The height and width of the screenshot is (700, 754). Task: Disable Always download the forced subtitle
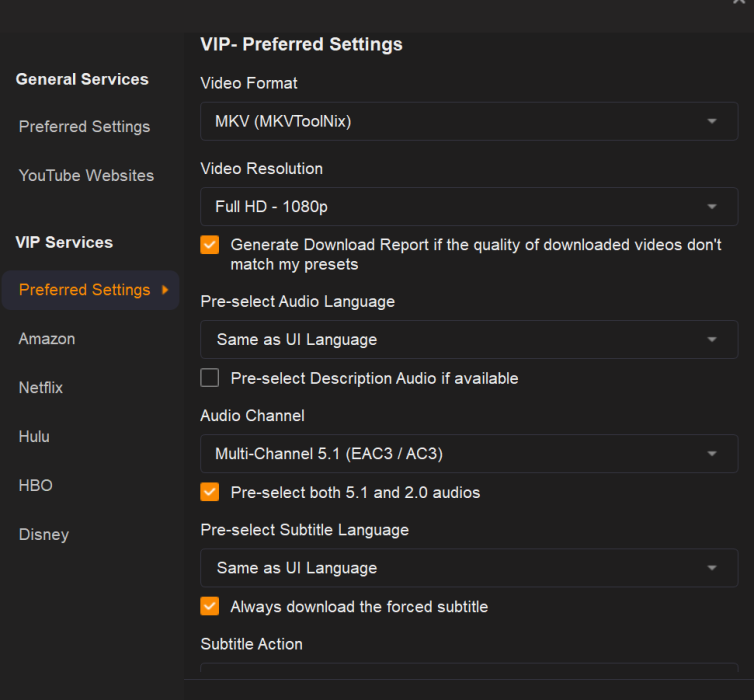pos(210,606)
